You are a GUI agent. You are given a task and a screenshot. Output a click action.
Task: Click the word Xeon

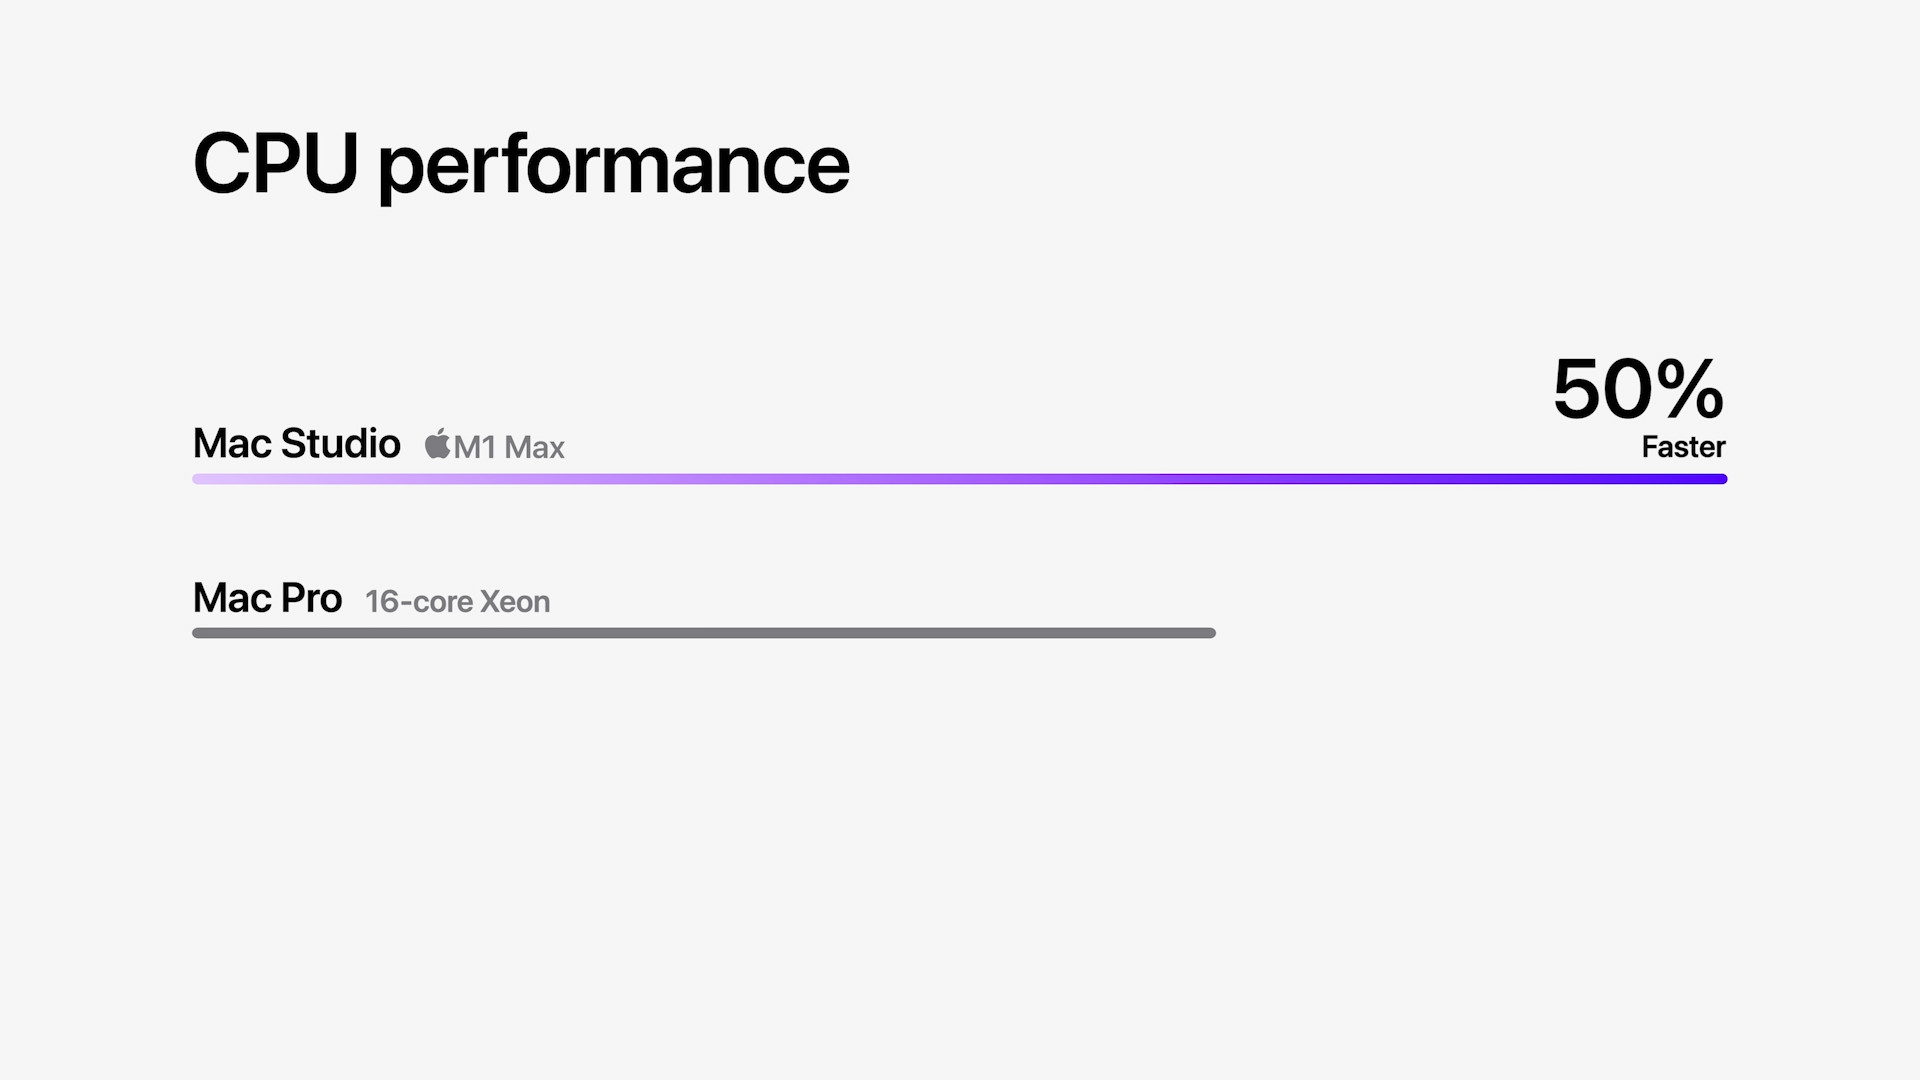tap(515, 602)
